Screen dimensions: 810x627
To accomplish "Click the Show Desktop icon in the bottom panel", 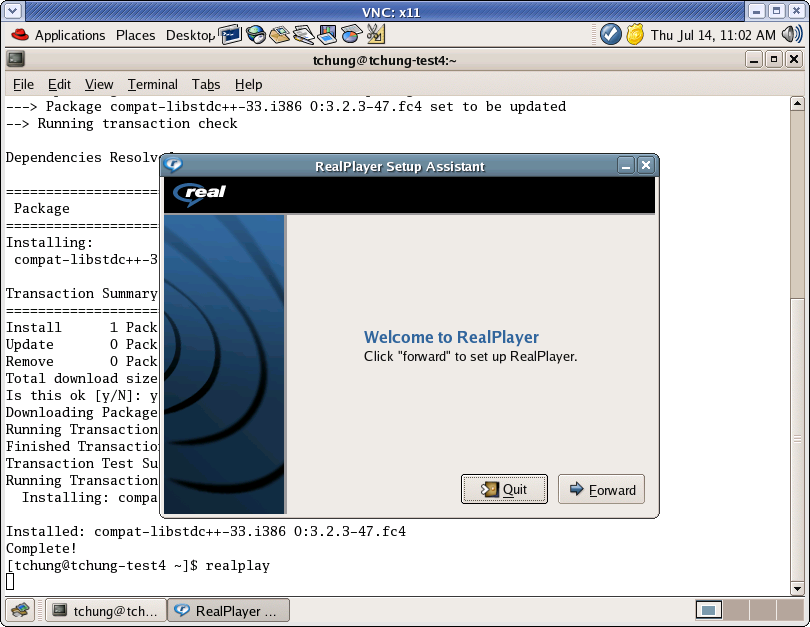I will point(20,610).
